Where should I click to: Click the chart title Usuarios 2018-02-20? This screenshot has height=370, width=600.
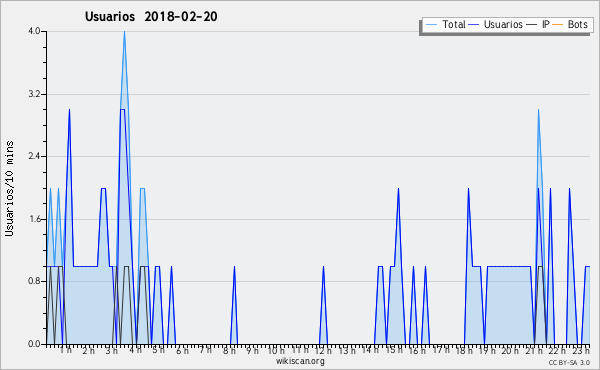151,16
